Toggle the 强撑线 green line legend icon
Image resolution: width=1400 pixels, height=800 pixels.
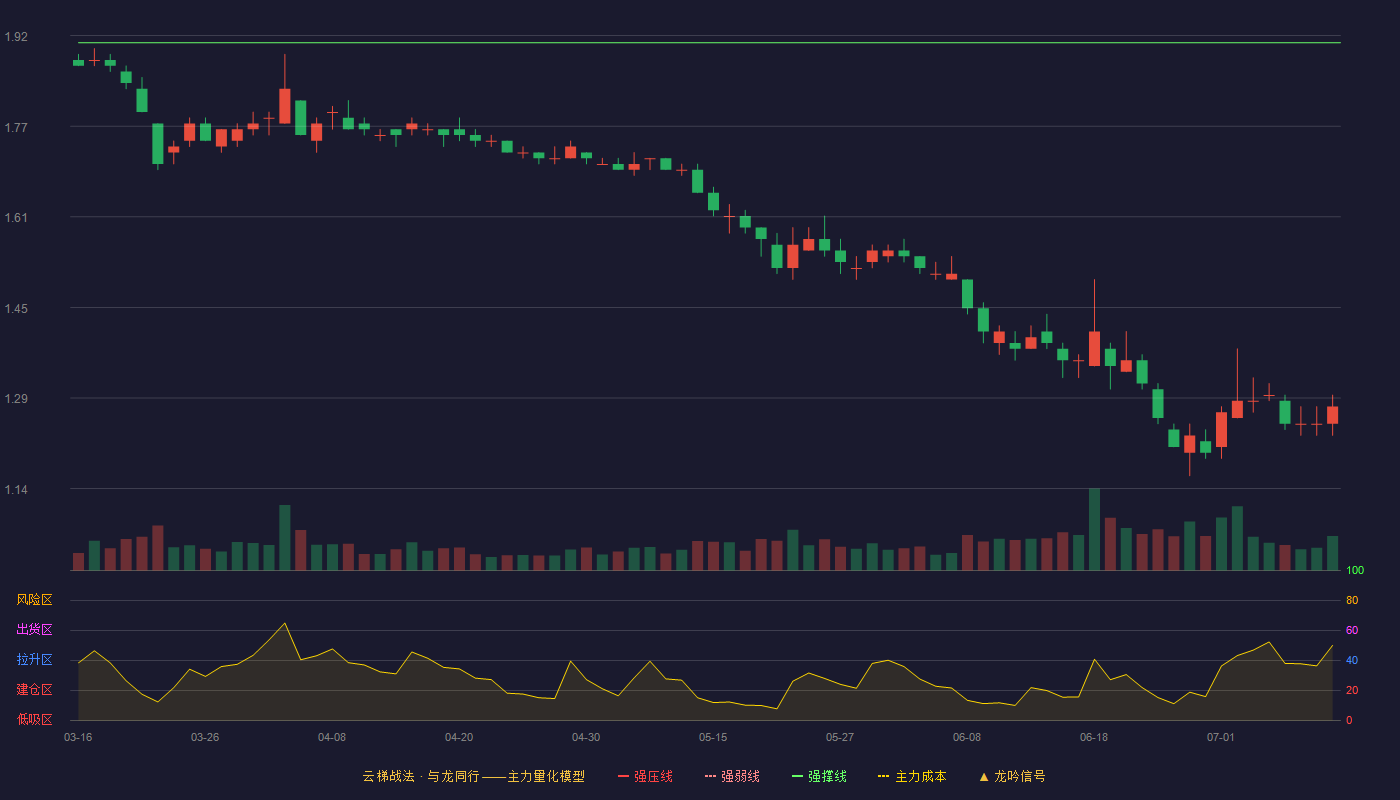click(797, 776)
